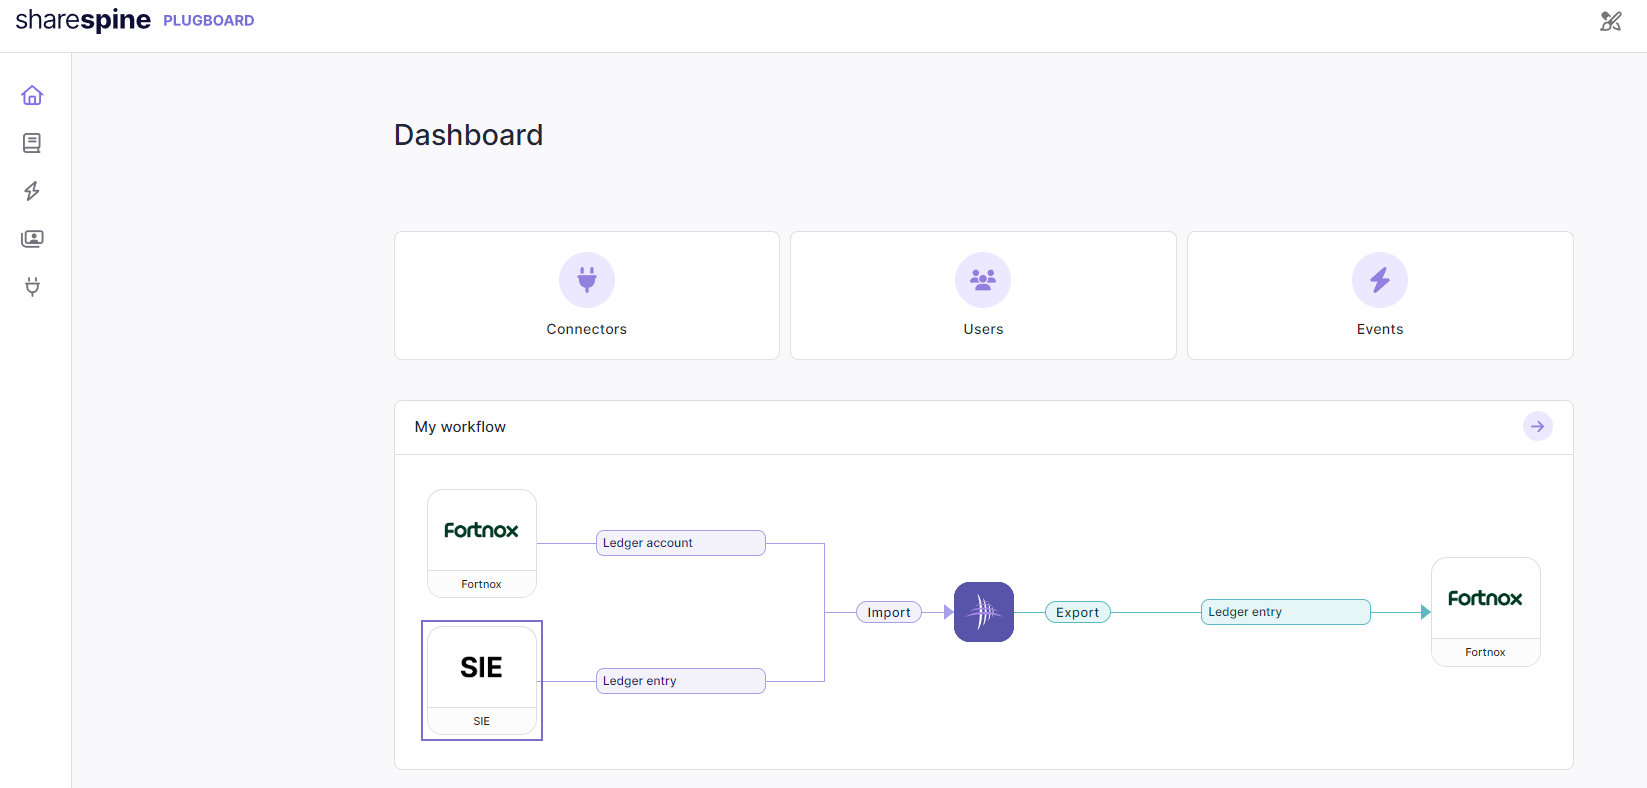Screen dimensions: 1647x788
Task: Open the Connectors card label
Action: click(587, 329)
